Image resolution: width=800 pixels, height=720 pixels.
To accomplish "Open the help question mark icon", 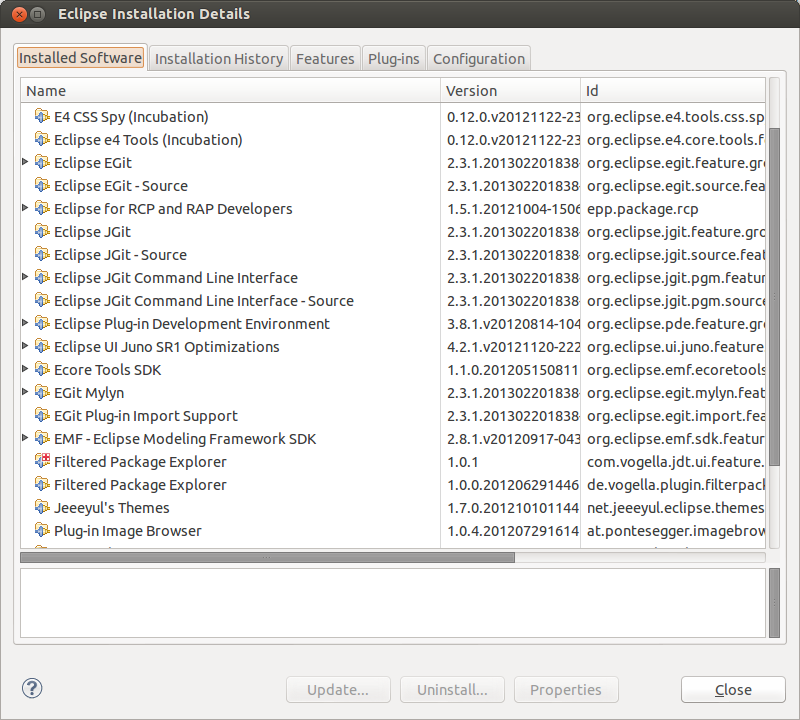I will pyautogui.click(x=32, y=688).
